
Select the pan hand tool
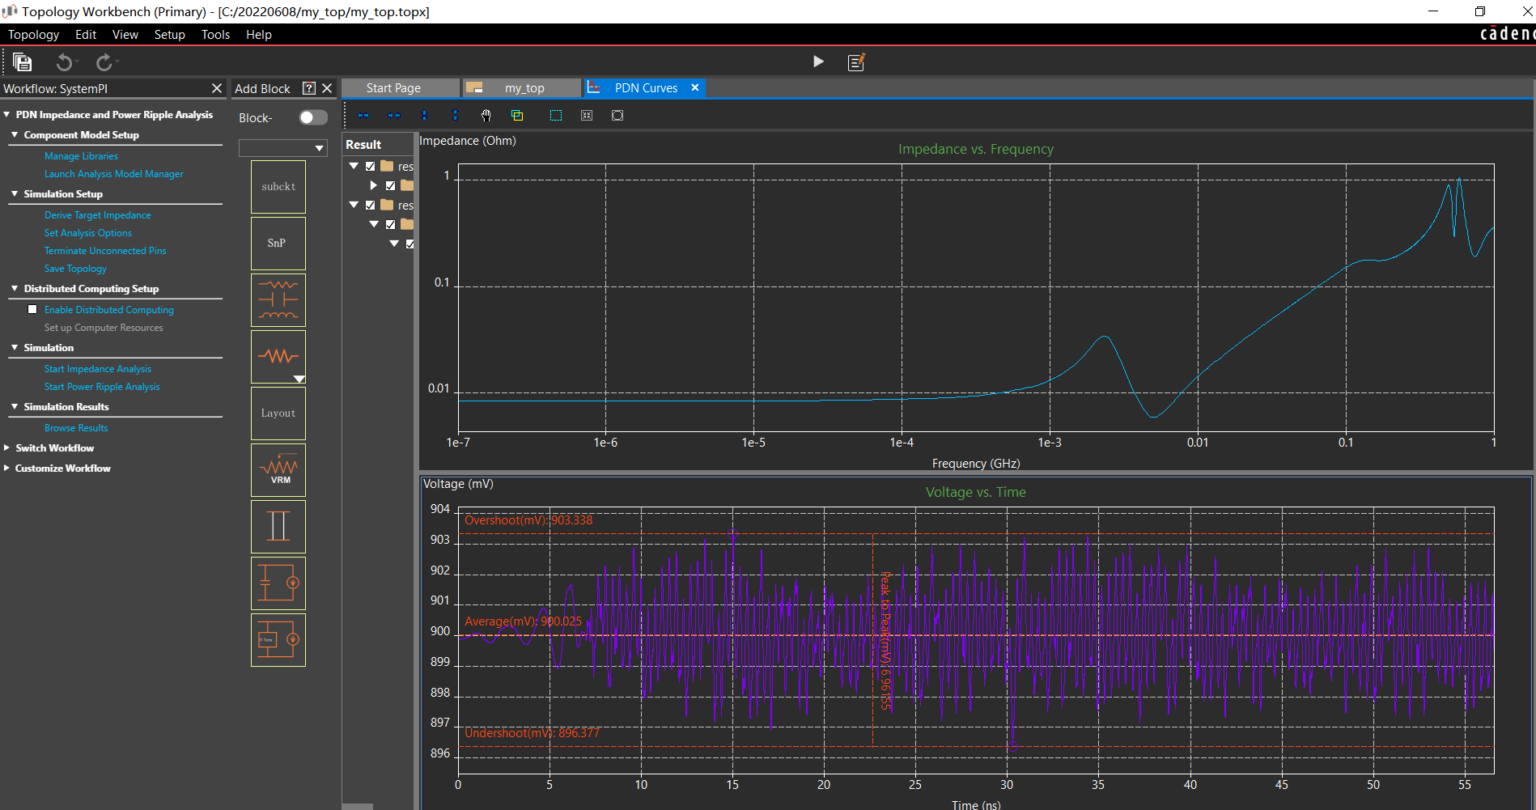[x=486, y=116]
